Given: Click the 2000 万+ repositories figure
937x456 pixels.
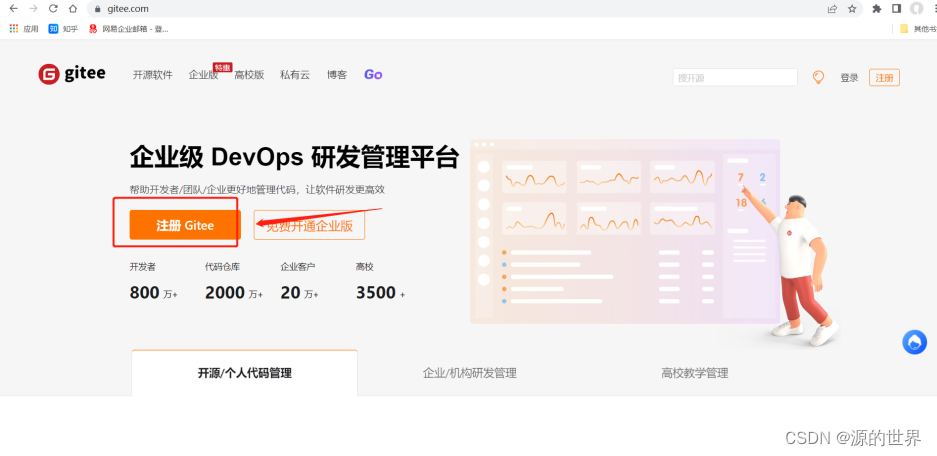Looking at the screenshot, I should click(234, 293).
